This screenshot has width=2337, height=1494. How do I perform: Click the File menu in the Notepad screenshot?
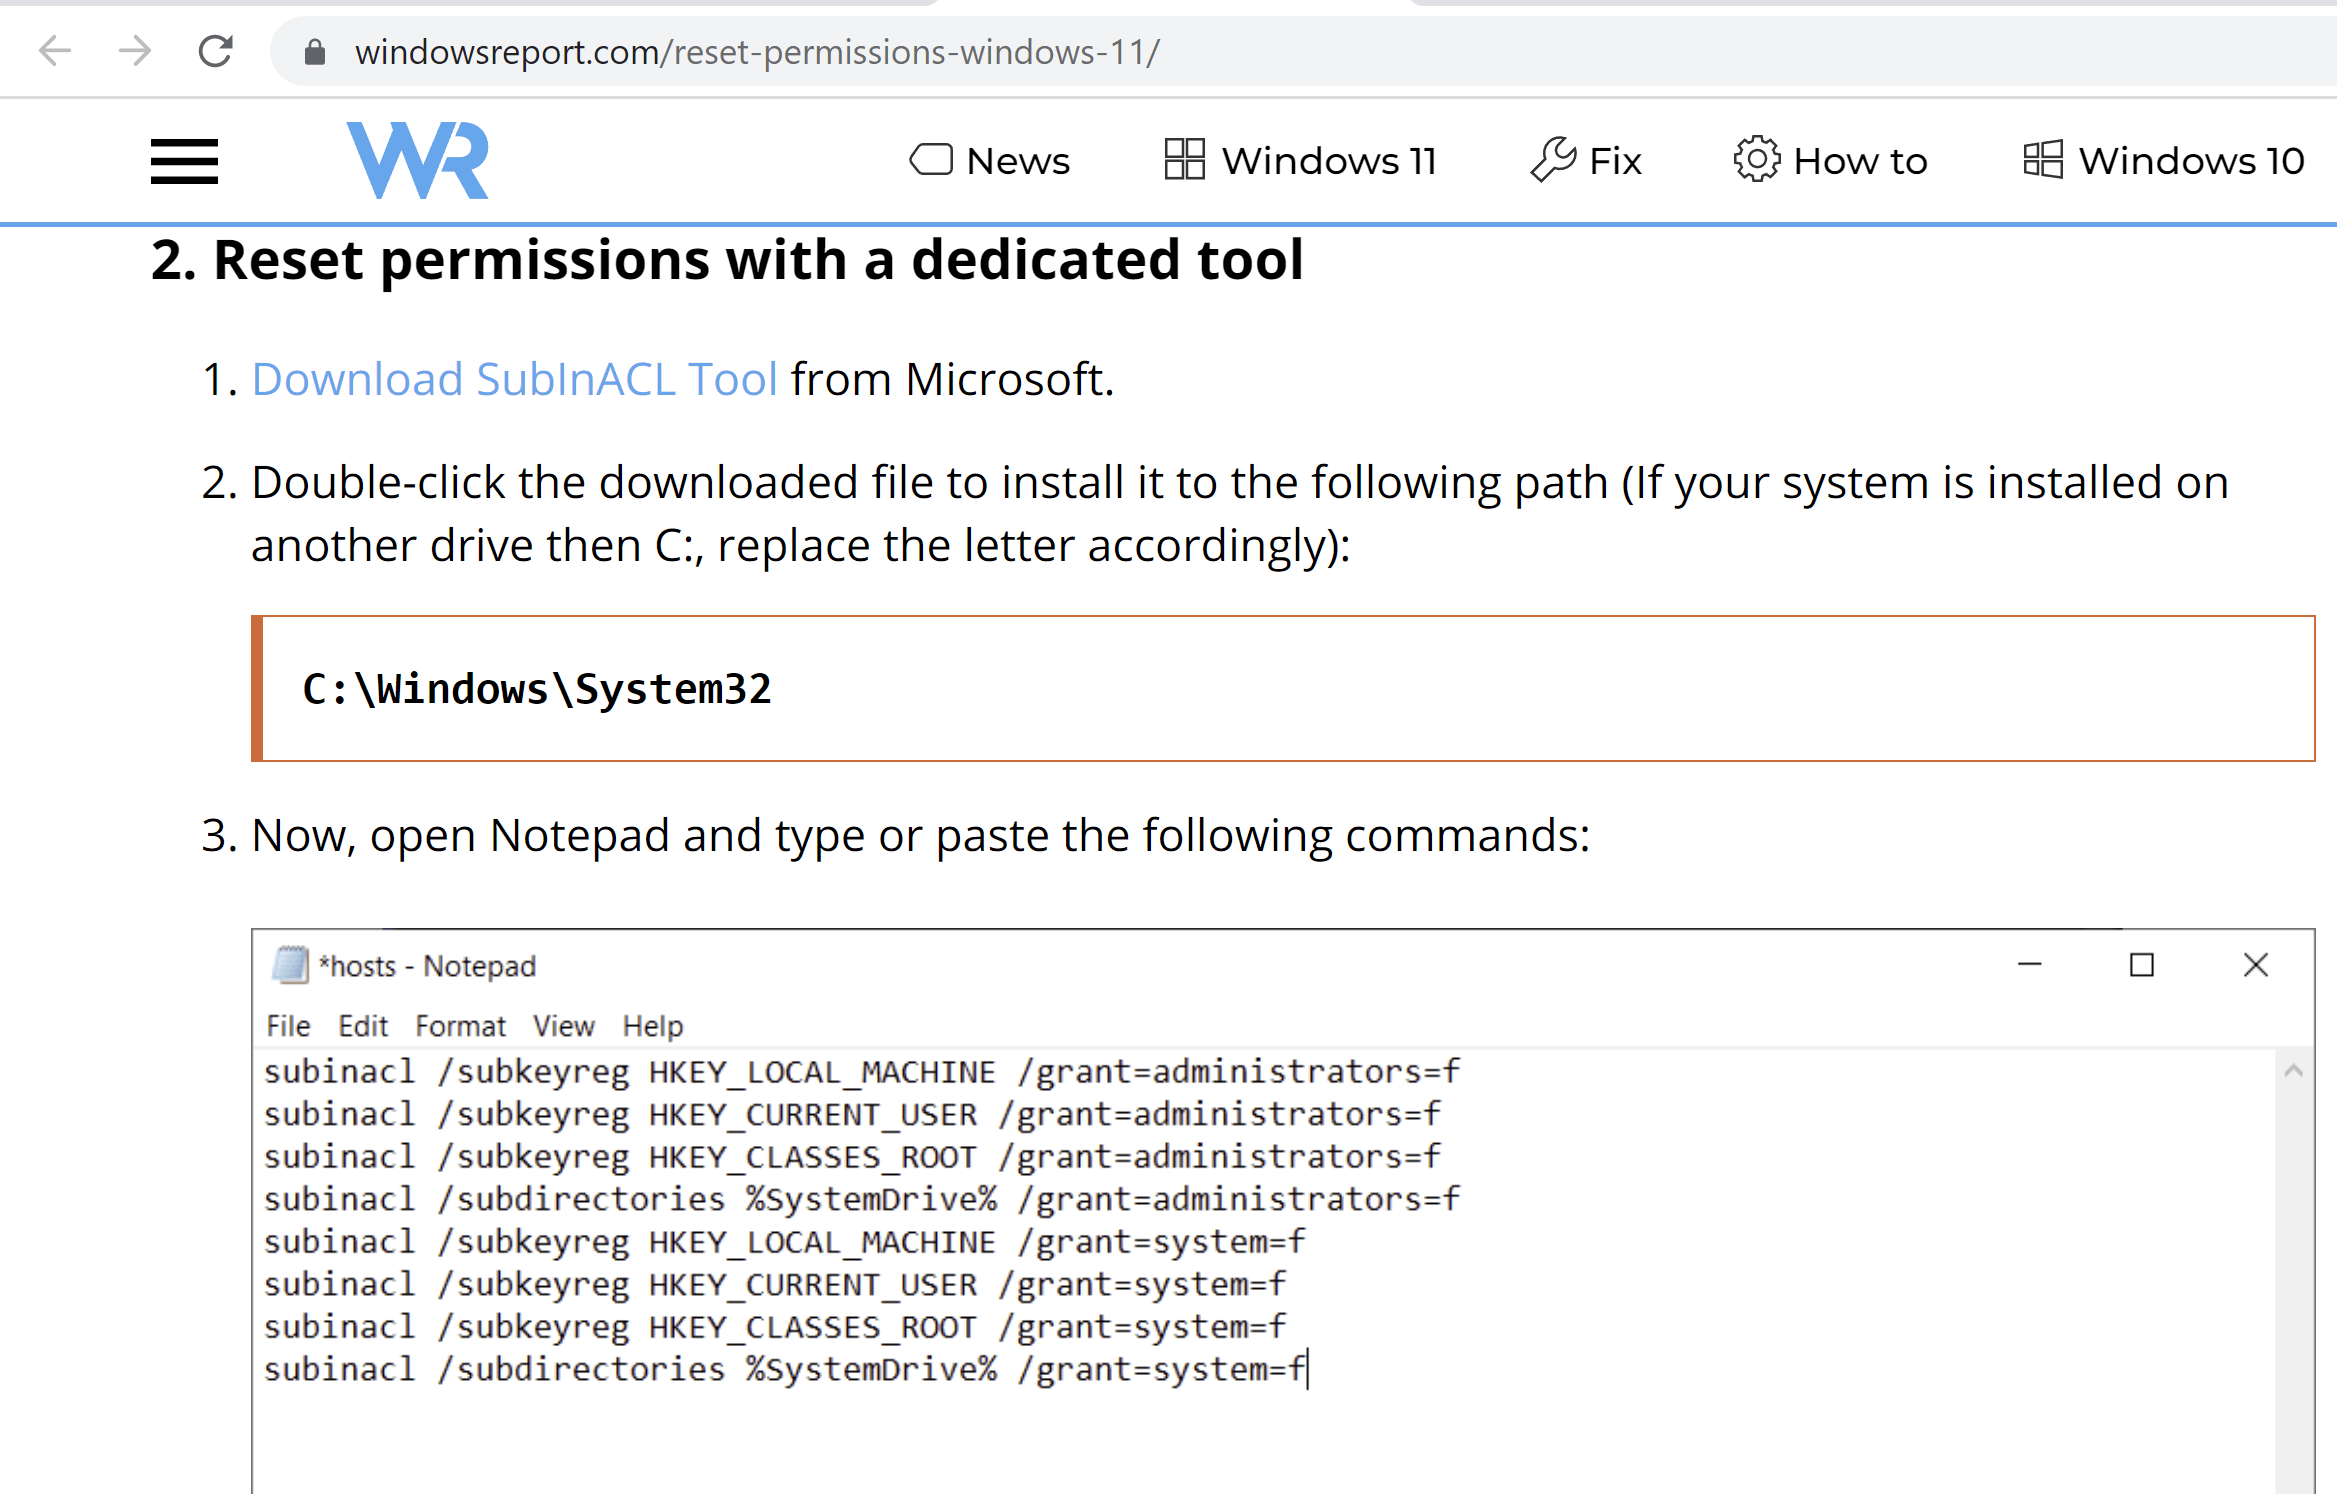point(288,1025)
